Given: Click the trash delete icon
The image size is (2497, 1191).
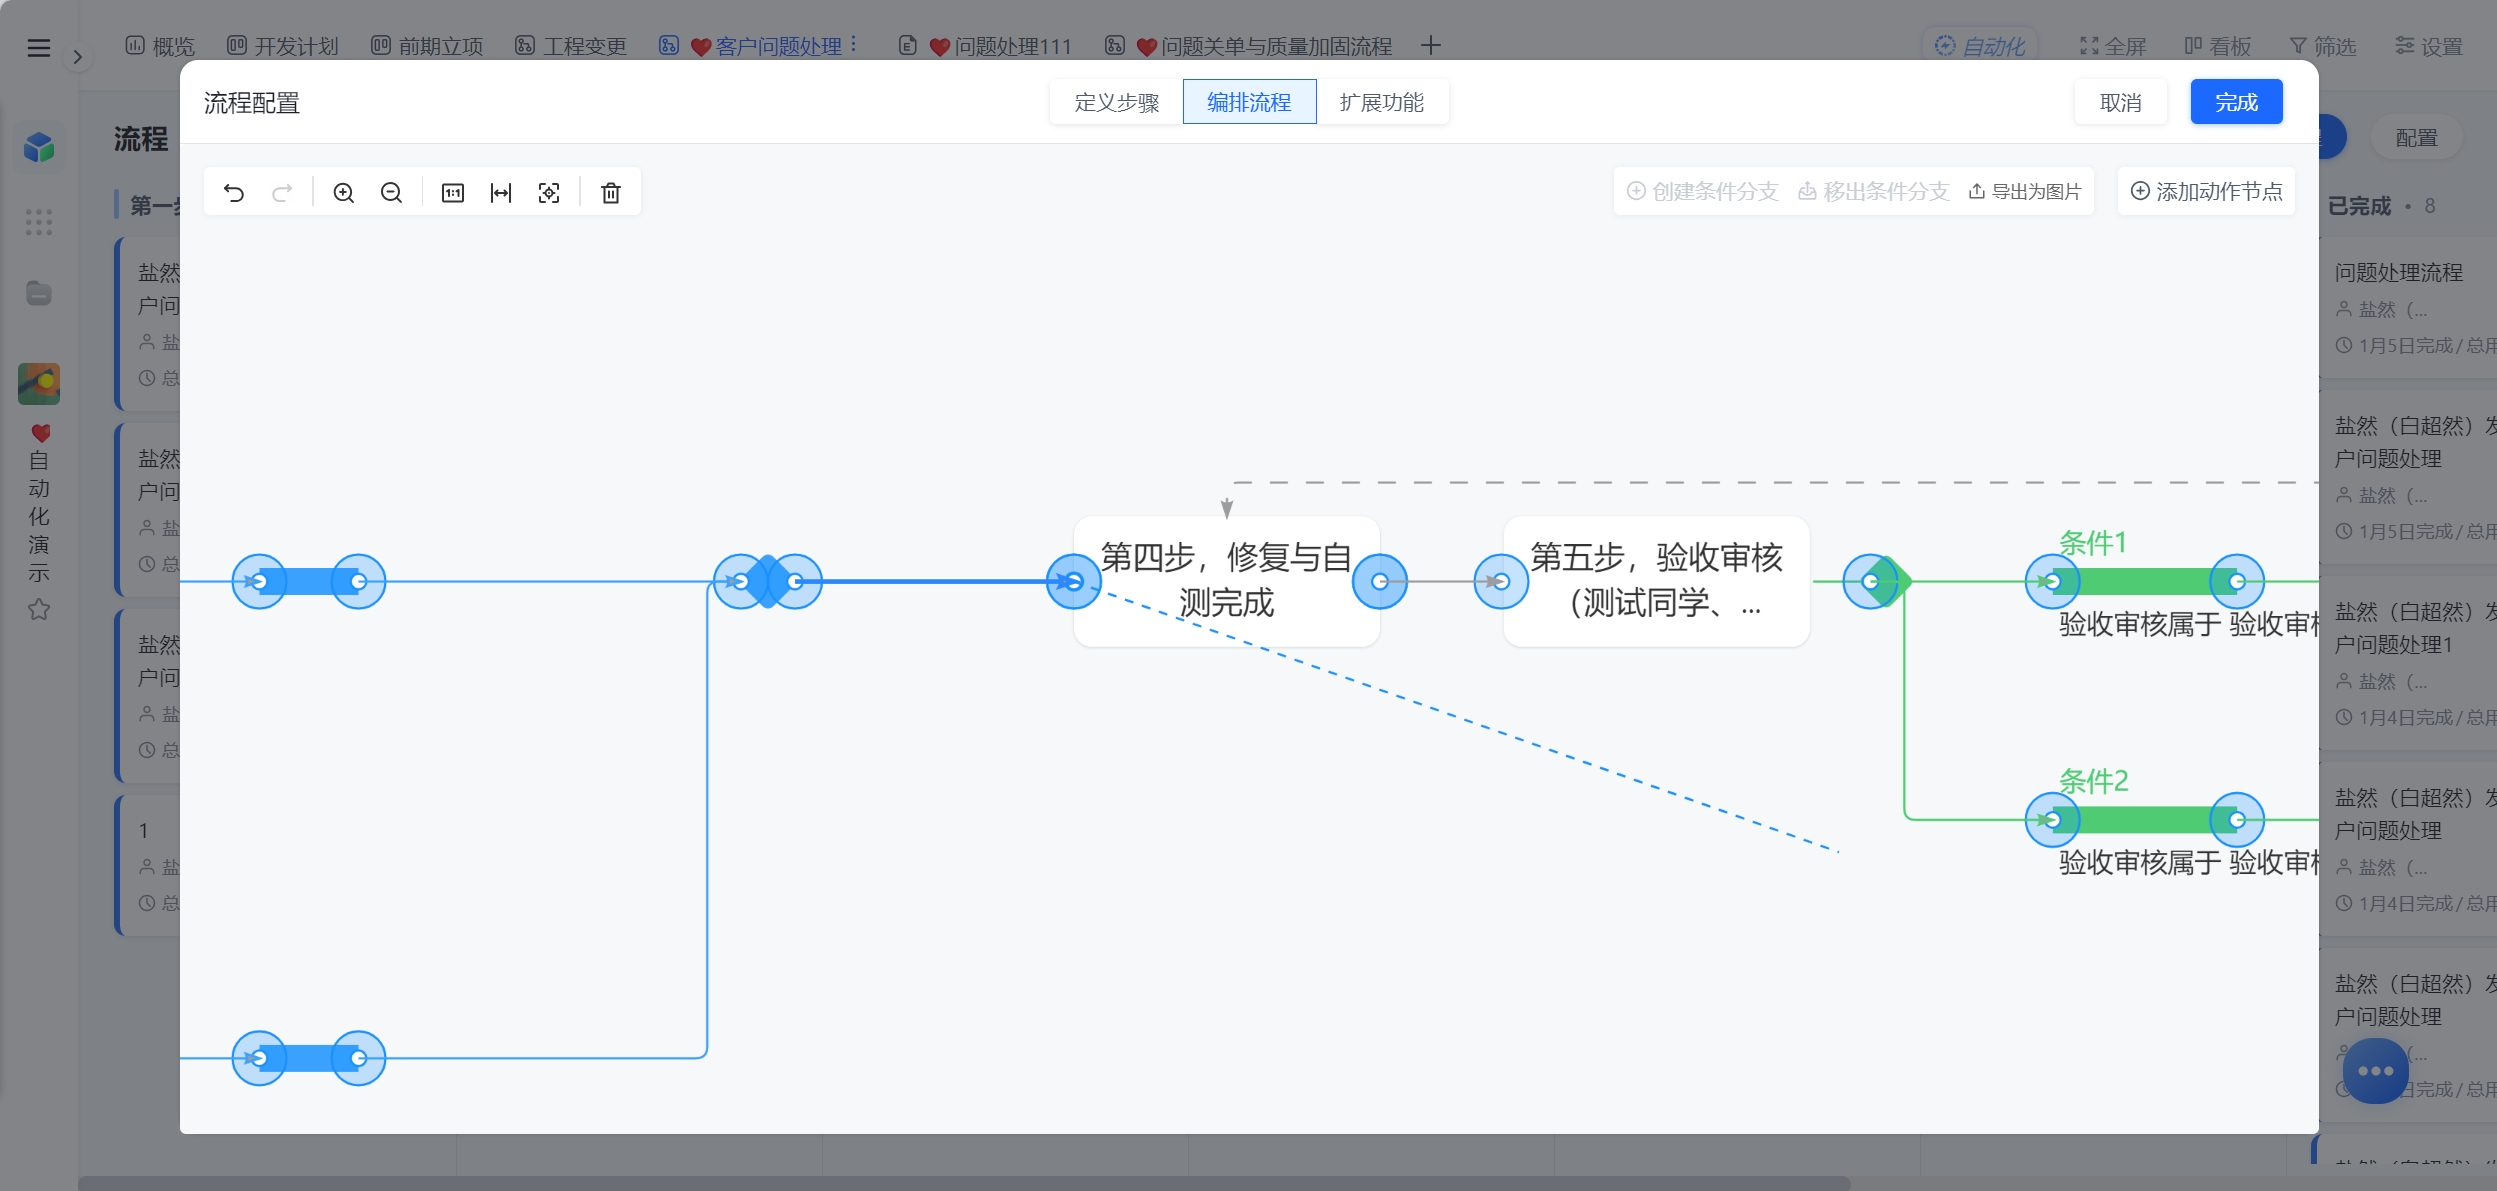Looking at the screenshot, I should coord(611,192).
